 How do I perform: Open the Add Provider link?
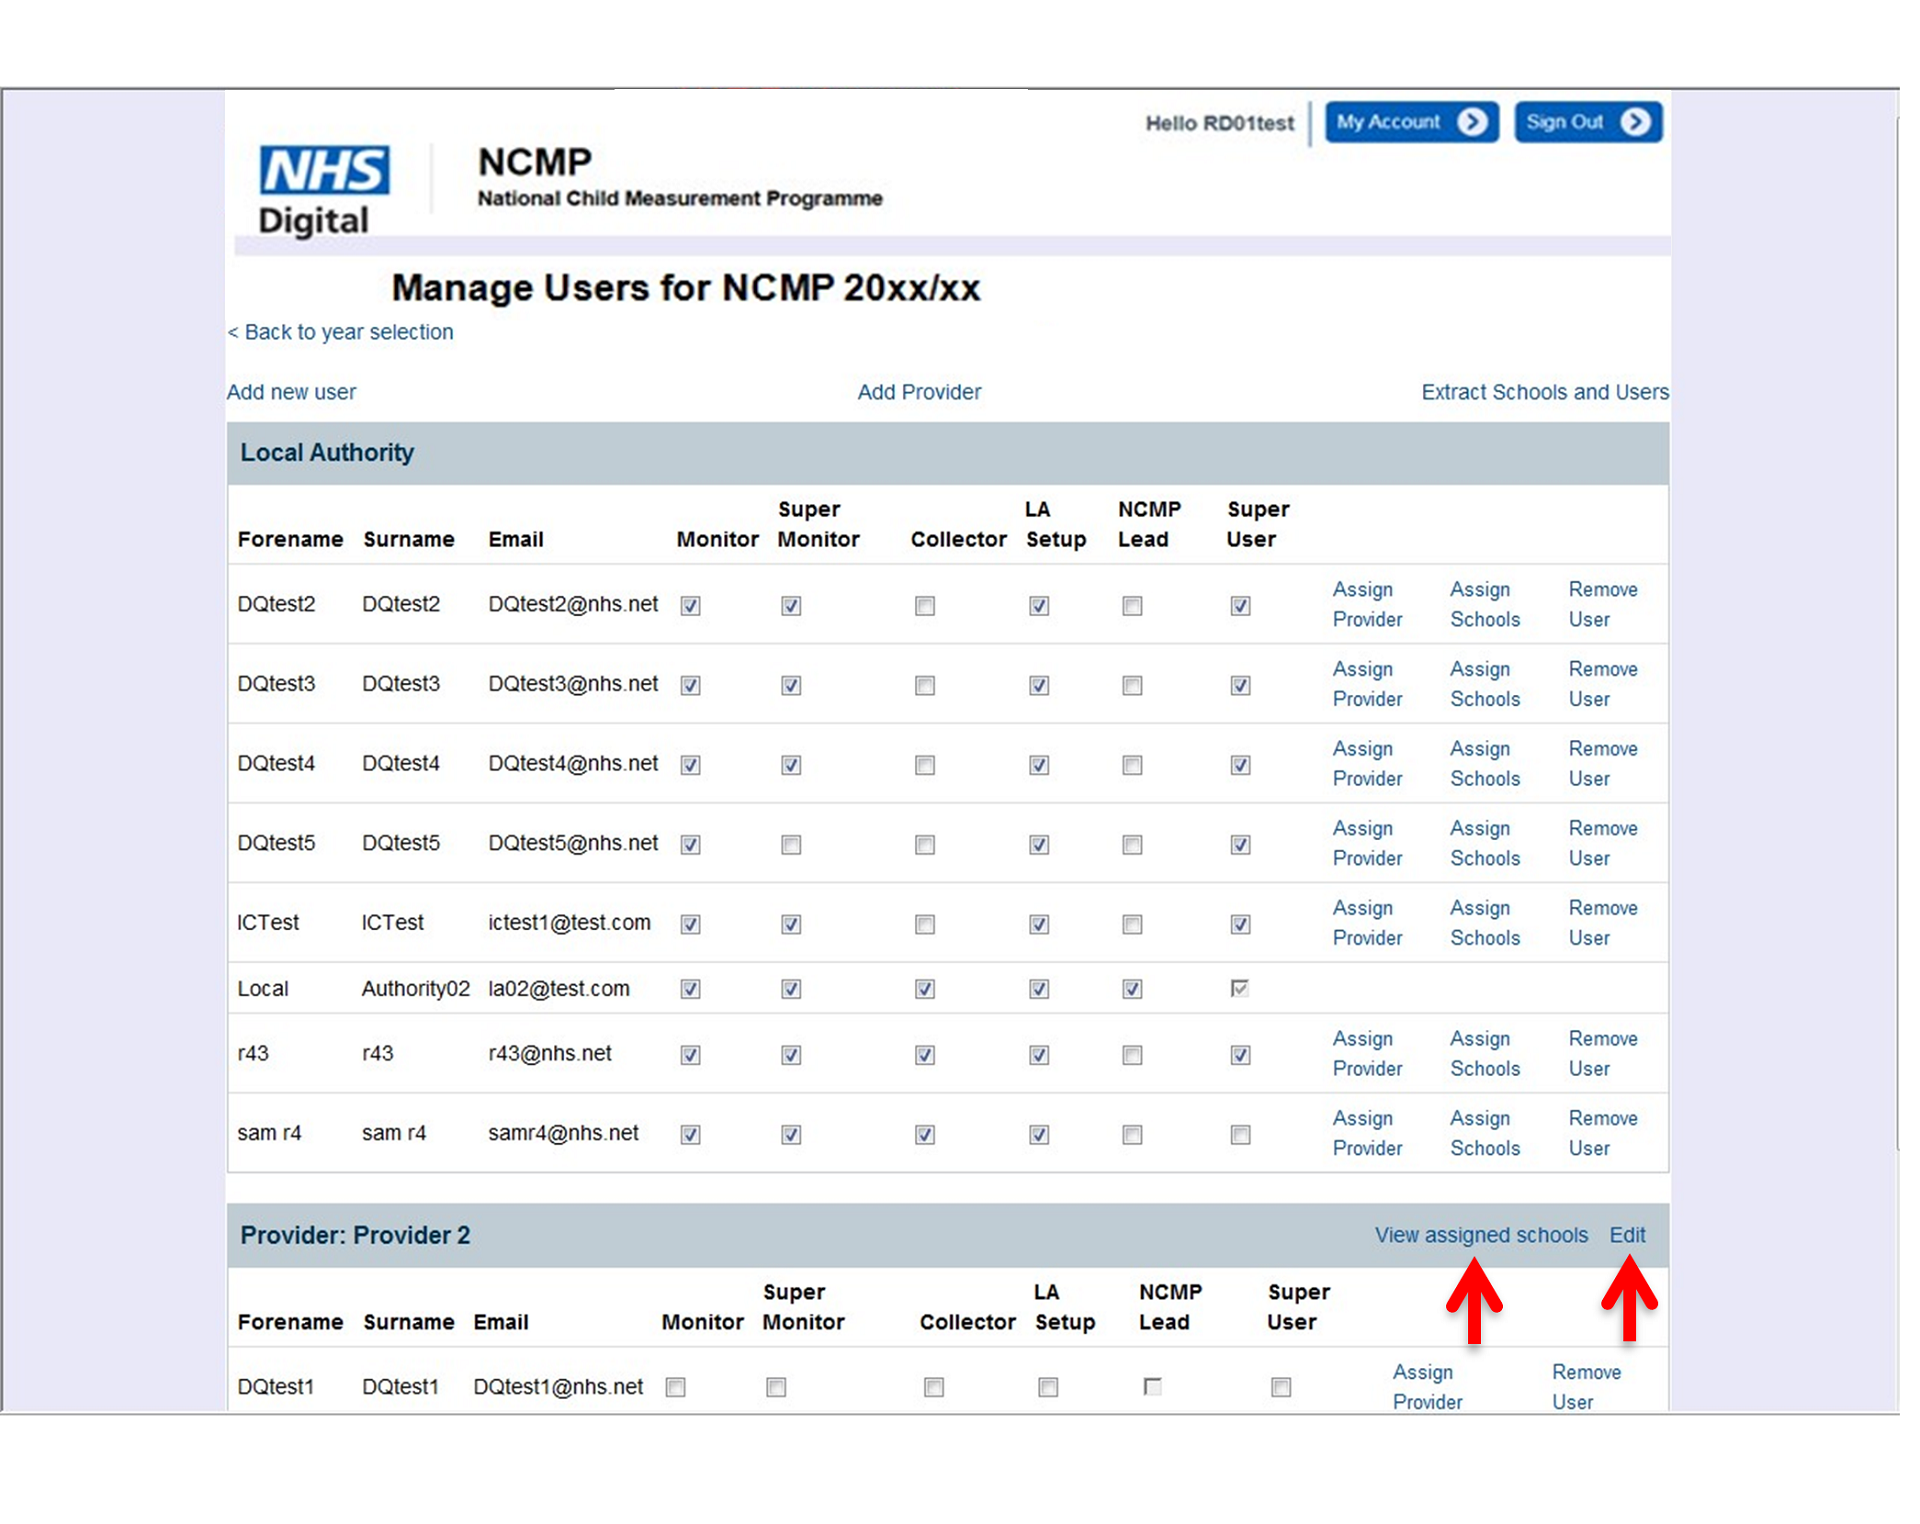tap(919, 392)
